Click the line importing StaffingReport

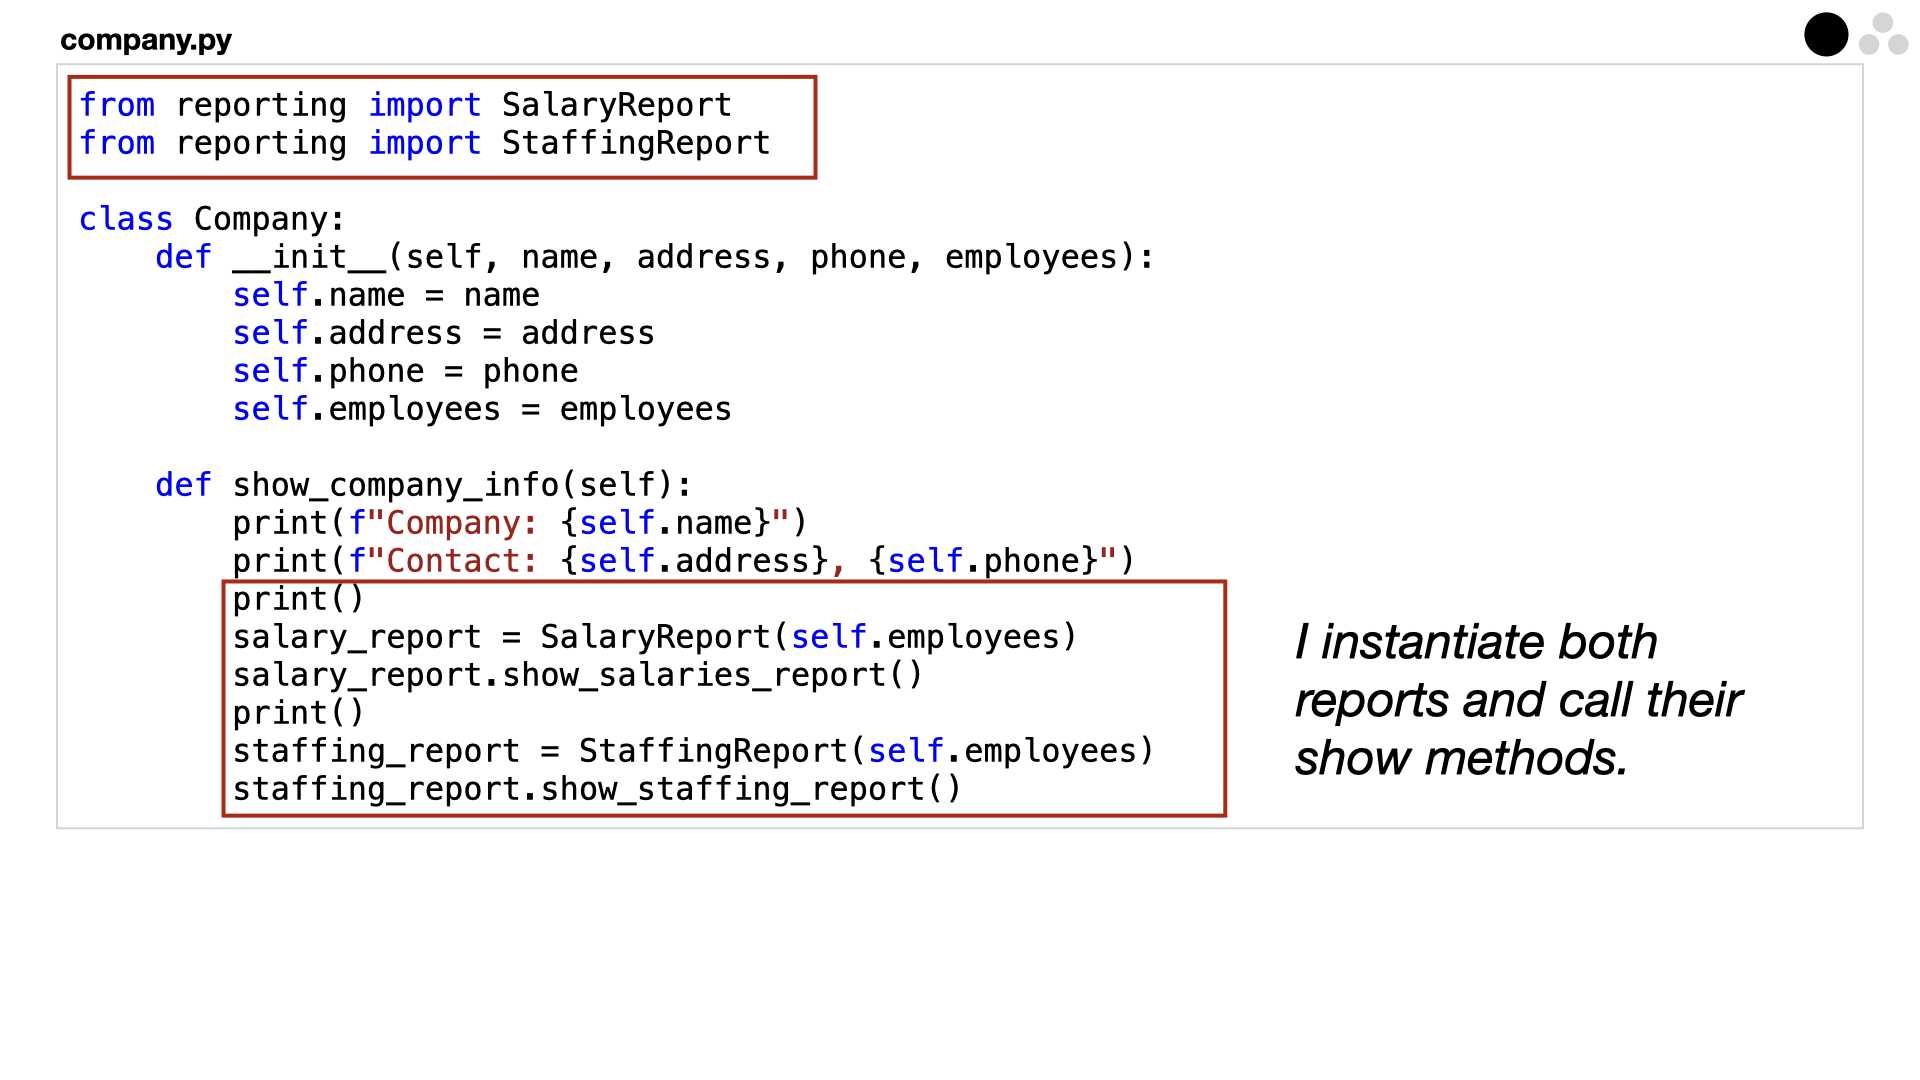425,143
